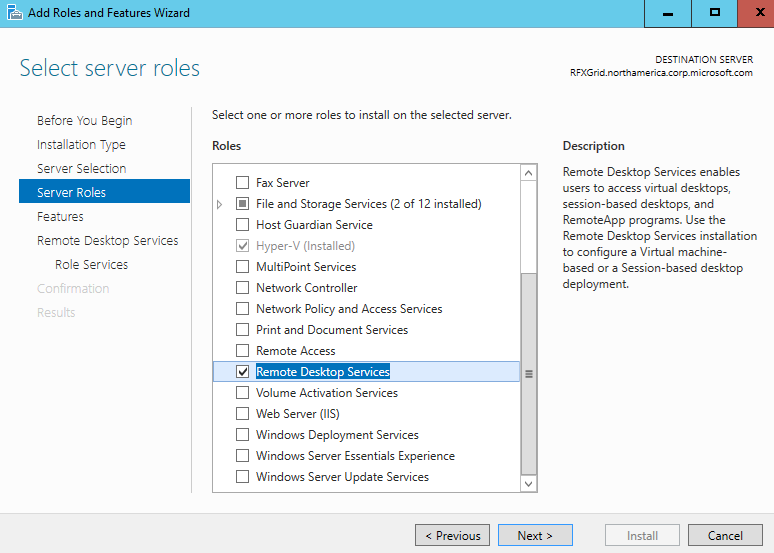The height and width of the screenshot is (553, 774).
Task: Click the scroll down arrow in Roles list
Action: (528, 483)
